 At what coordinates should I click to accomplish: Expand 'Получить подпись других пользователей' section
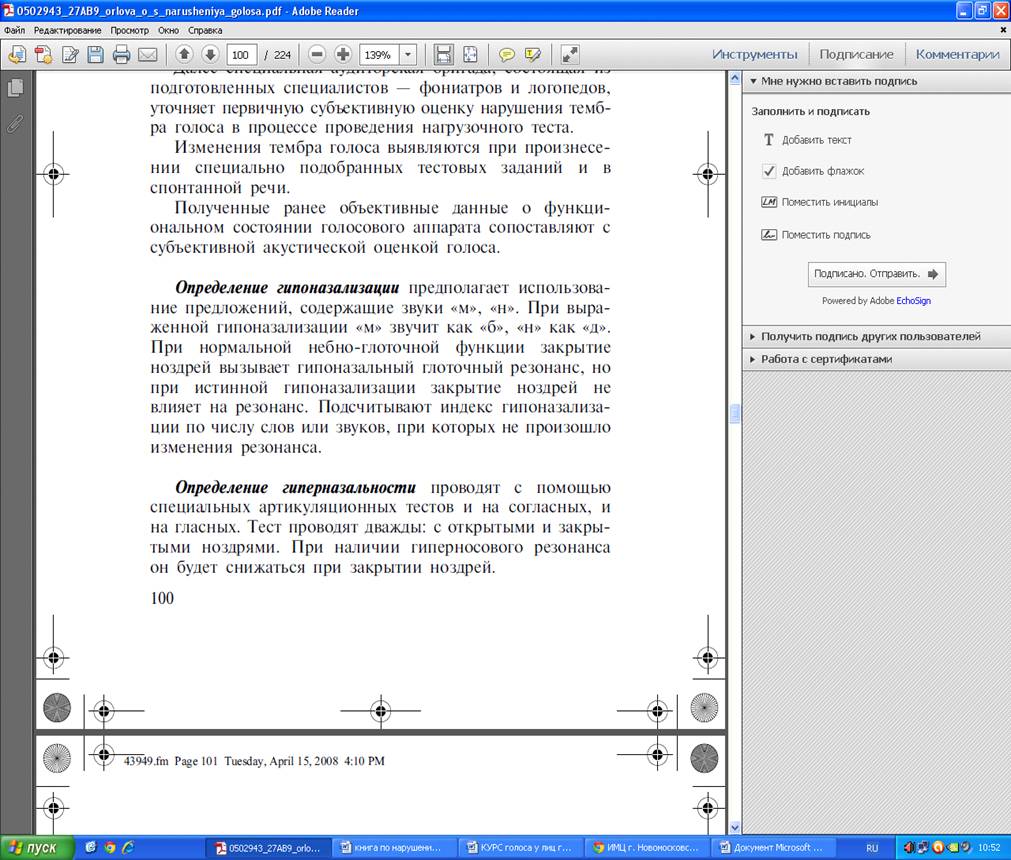tap(870, 337)
